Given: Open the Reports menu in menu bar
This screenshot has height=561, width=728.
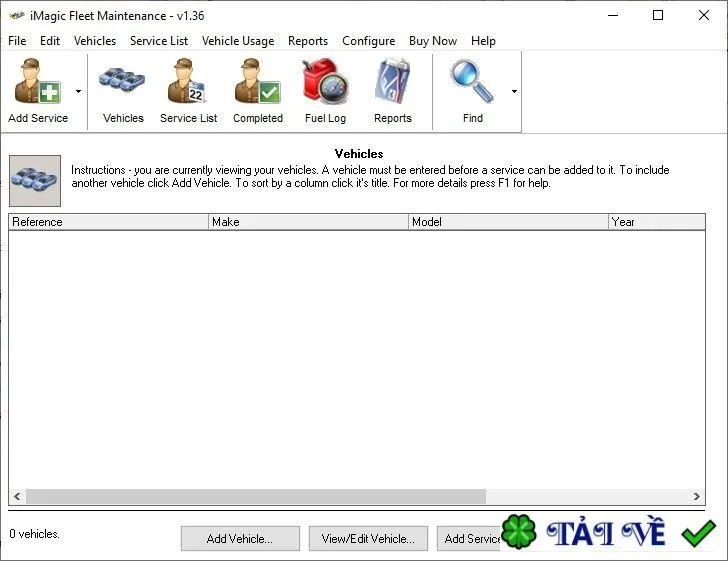Looking at the screenshot, I should [308, 41].
